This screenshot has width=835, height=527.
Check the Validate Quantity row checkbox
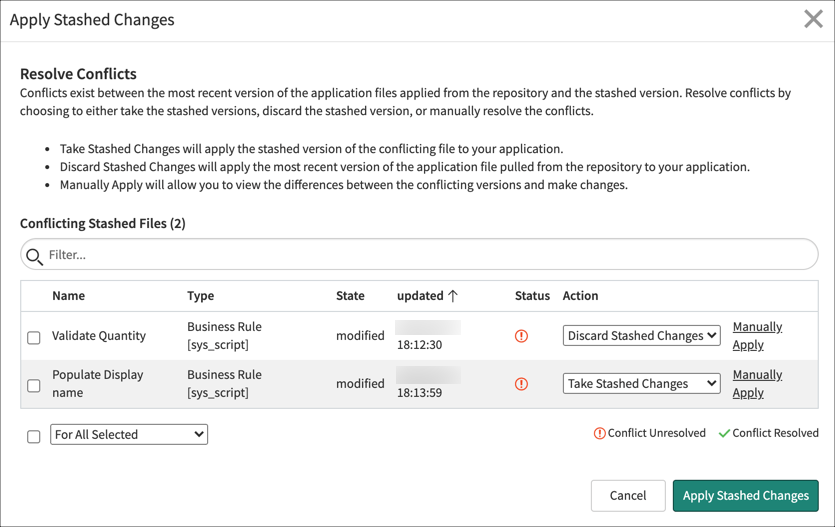[x=34, y=337]
